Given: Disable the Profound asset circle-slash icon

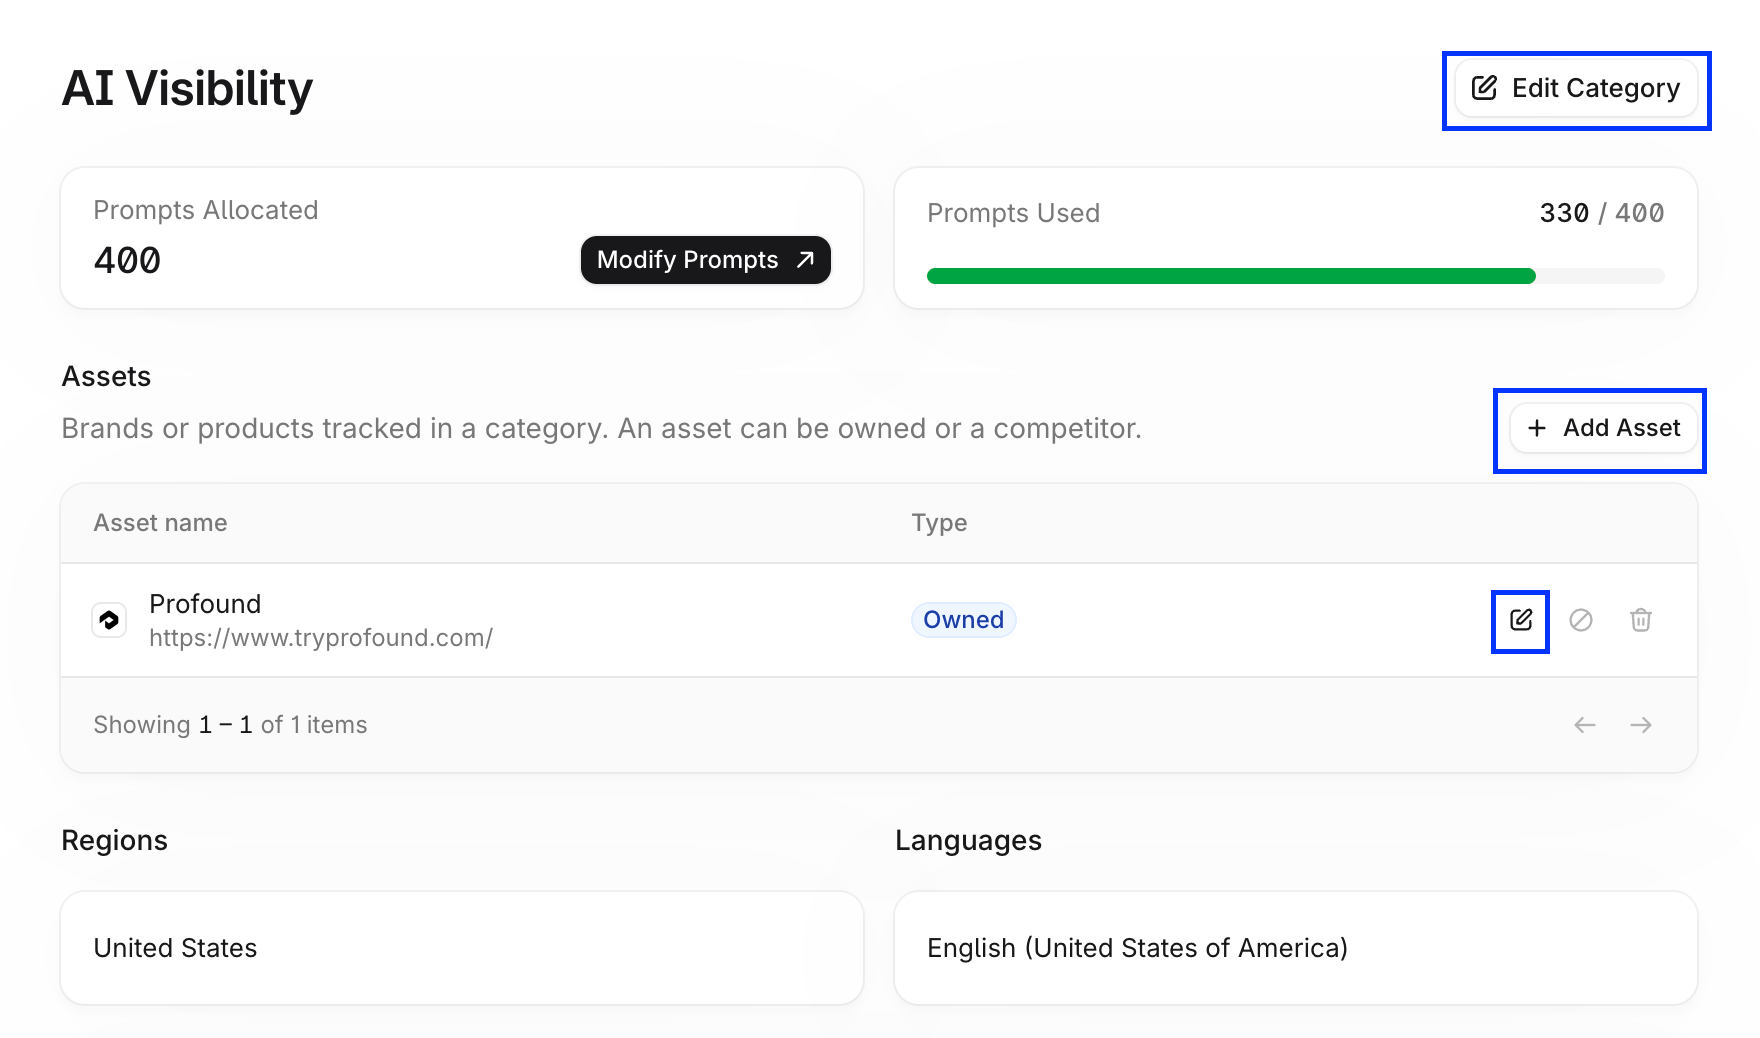Looking at the screenshot, I should pos(1581,620).
